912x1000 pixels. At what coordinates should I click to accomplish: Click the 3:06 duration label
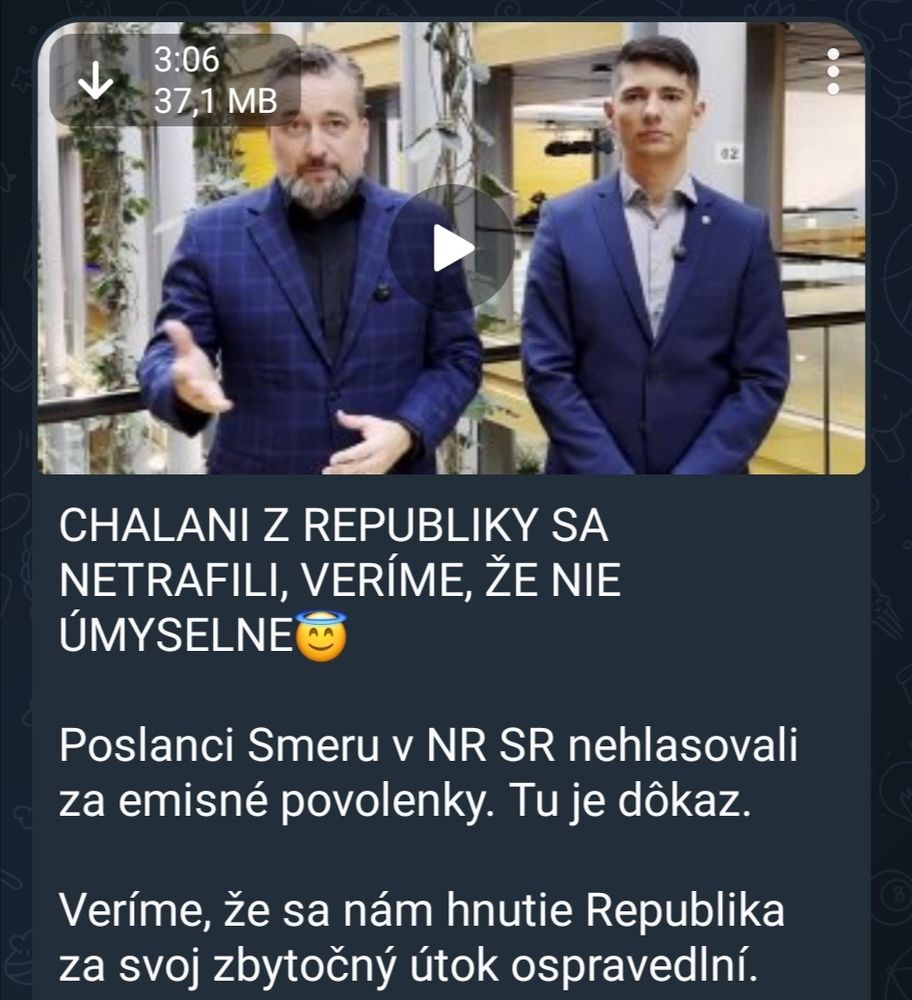[x=186, y=60]
